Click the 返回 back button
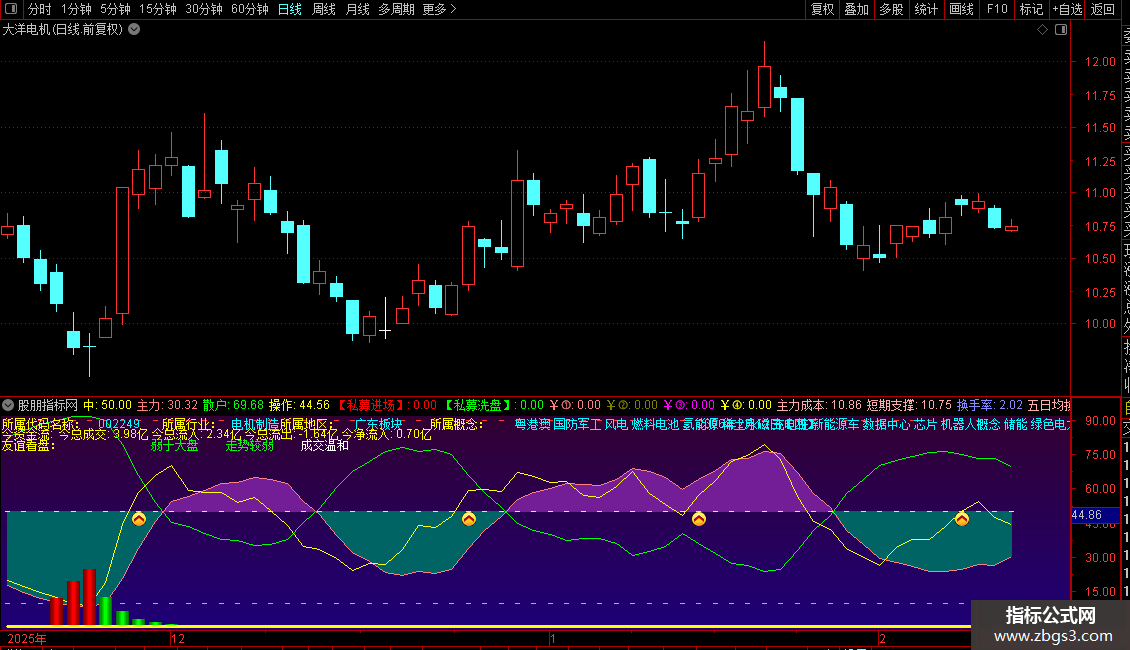The width and height of the screenshot is (1130, 650). [x=1103, y=9]
